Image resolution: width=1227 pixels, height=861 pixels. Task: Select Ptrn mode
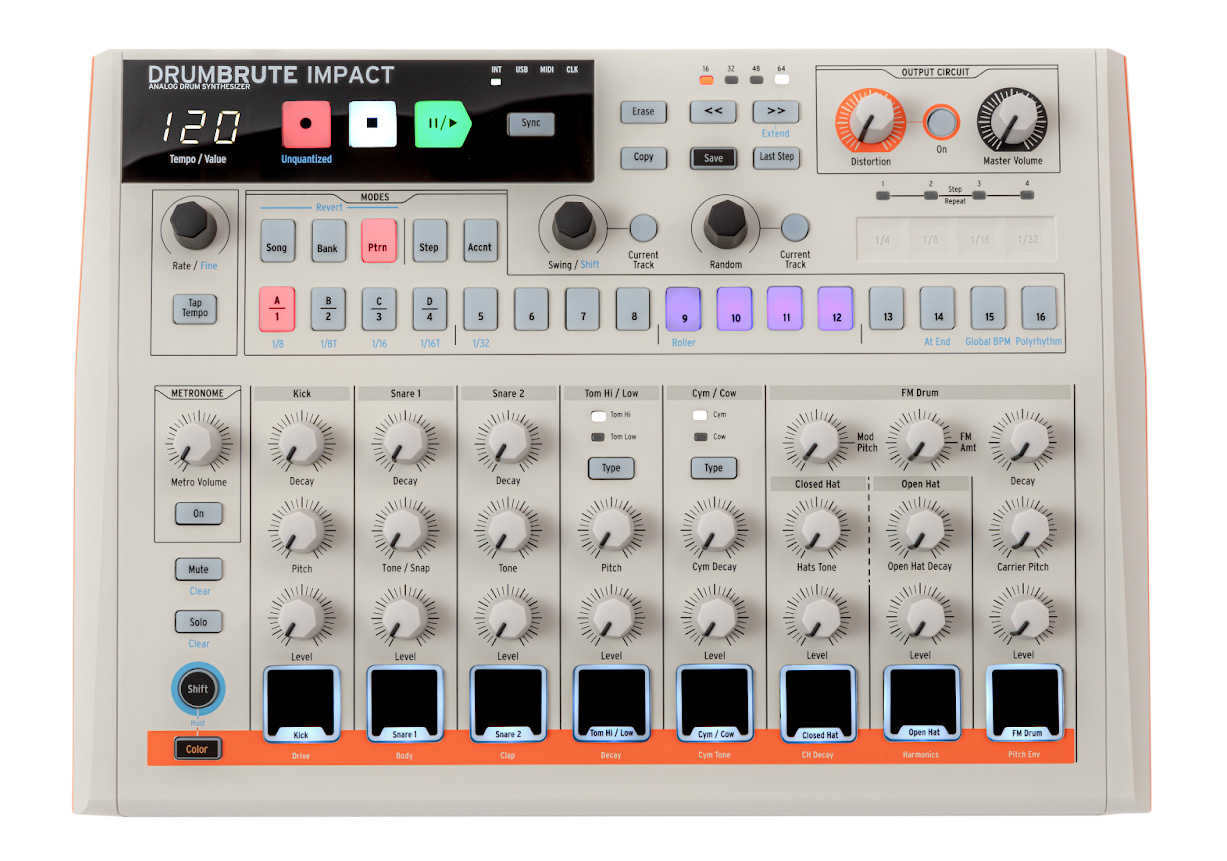pos(379,241)
